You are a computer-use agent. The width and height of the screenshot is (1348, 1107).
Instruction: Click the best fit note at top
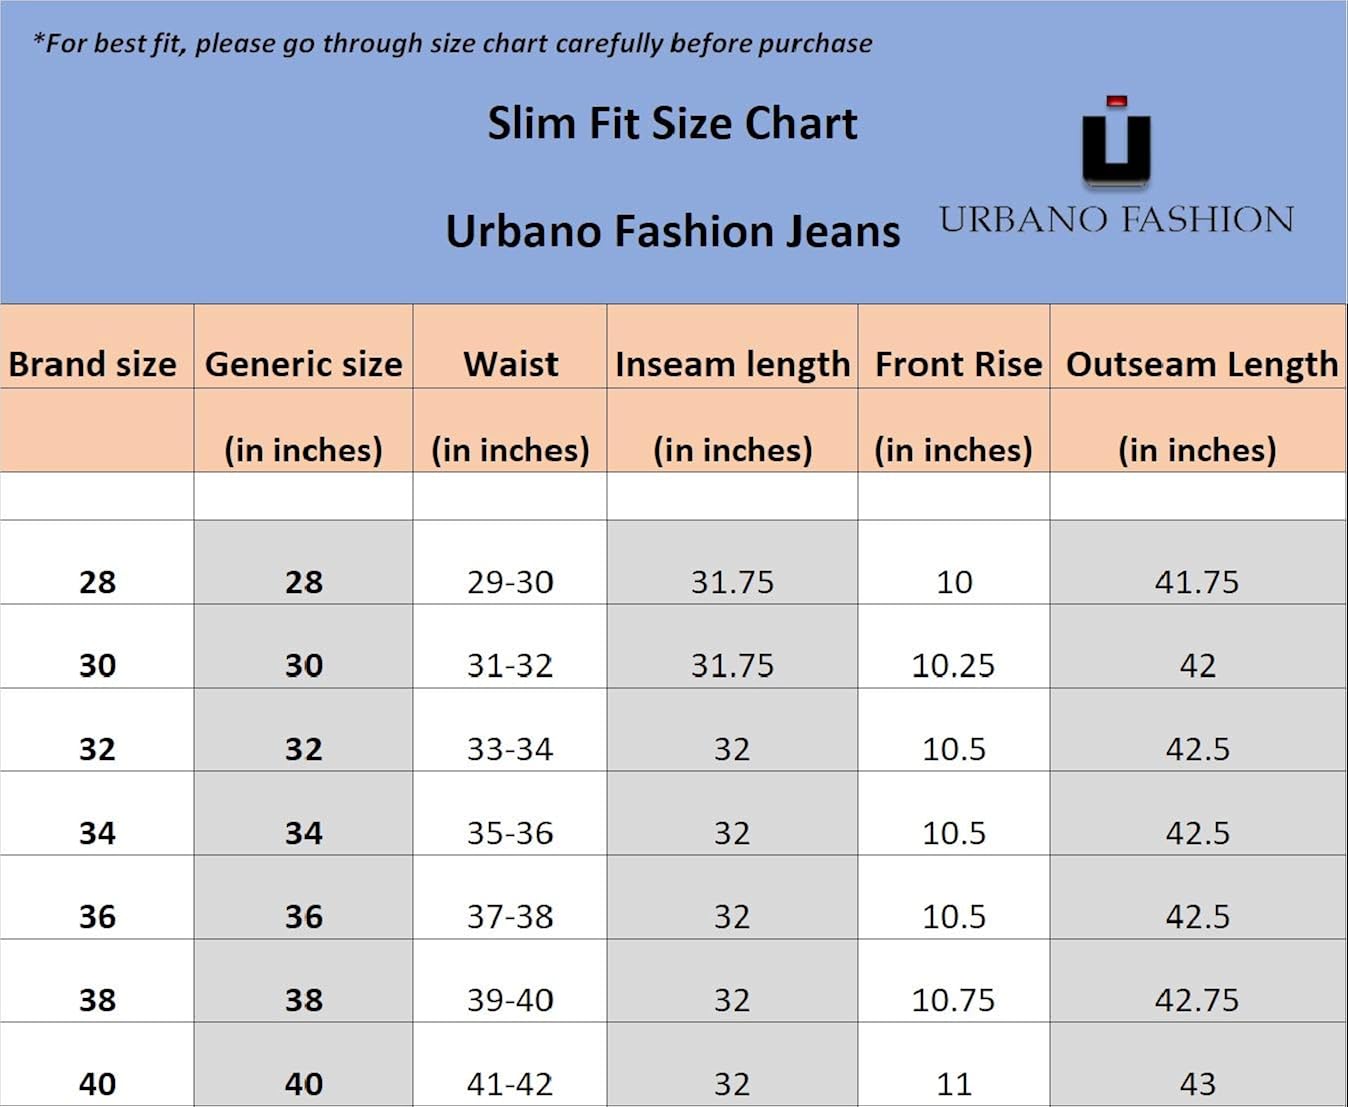point(452,44)
